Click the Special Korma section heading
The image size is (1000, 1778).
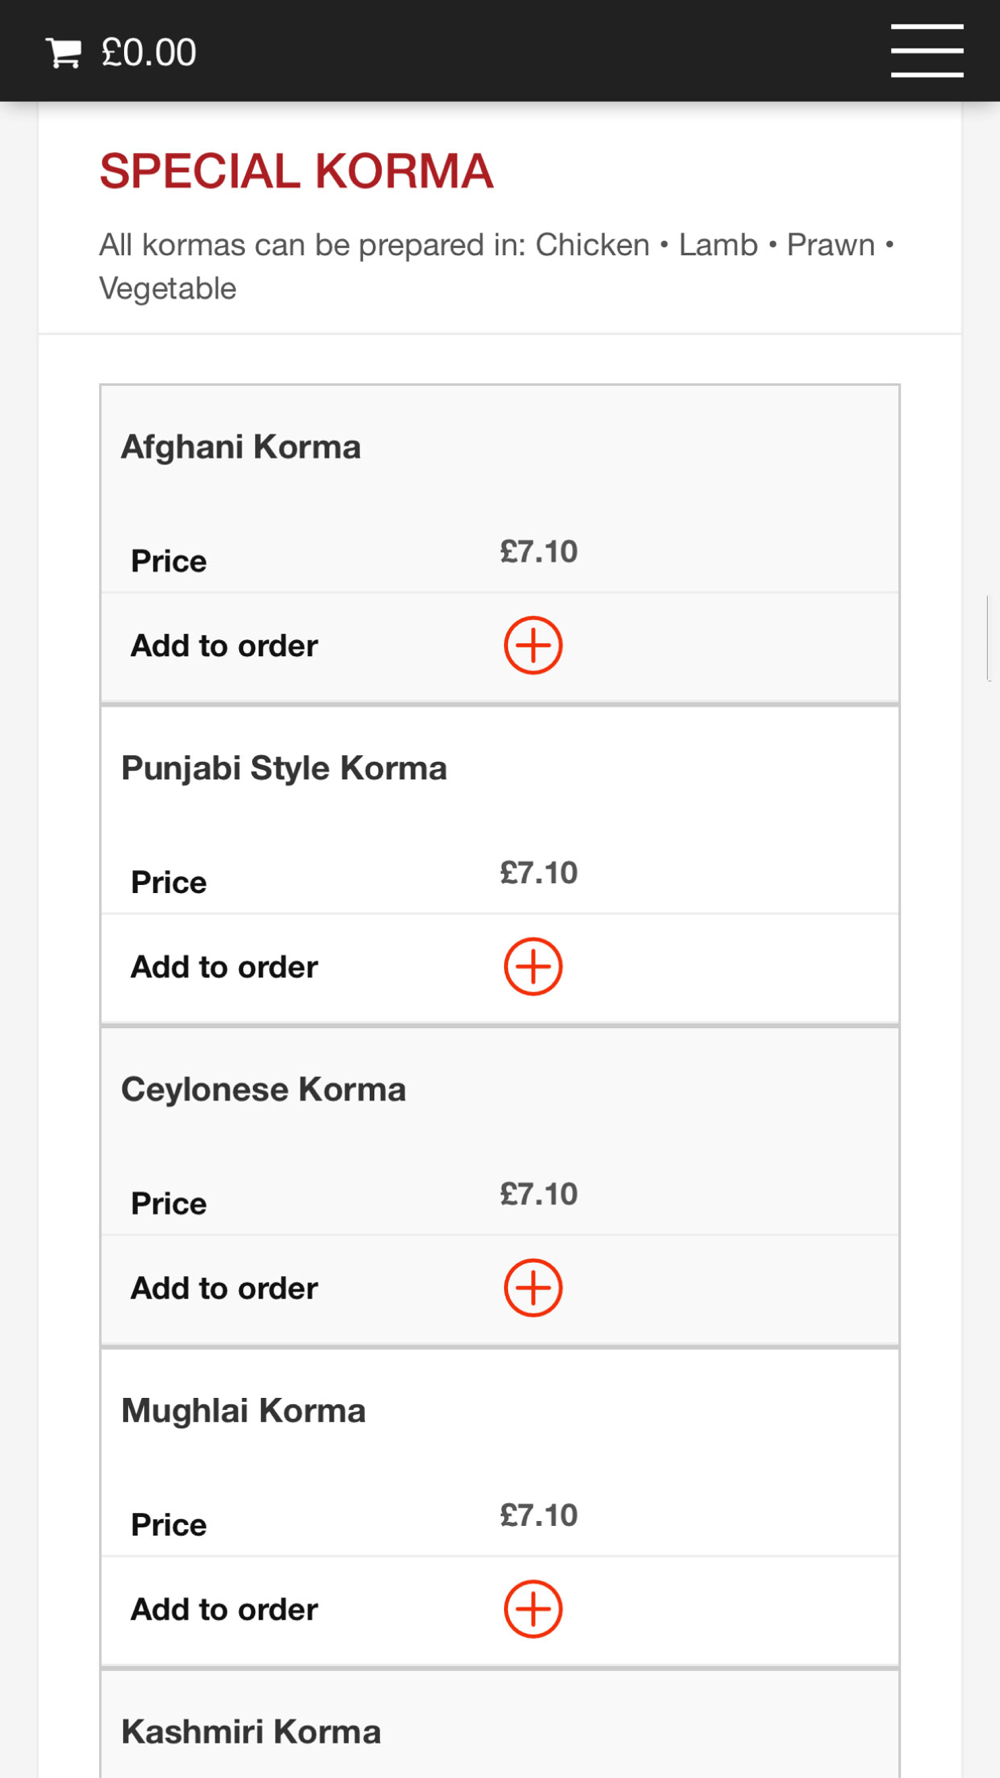click(x=296, y=171)
